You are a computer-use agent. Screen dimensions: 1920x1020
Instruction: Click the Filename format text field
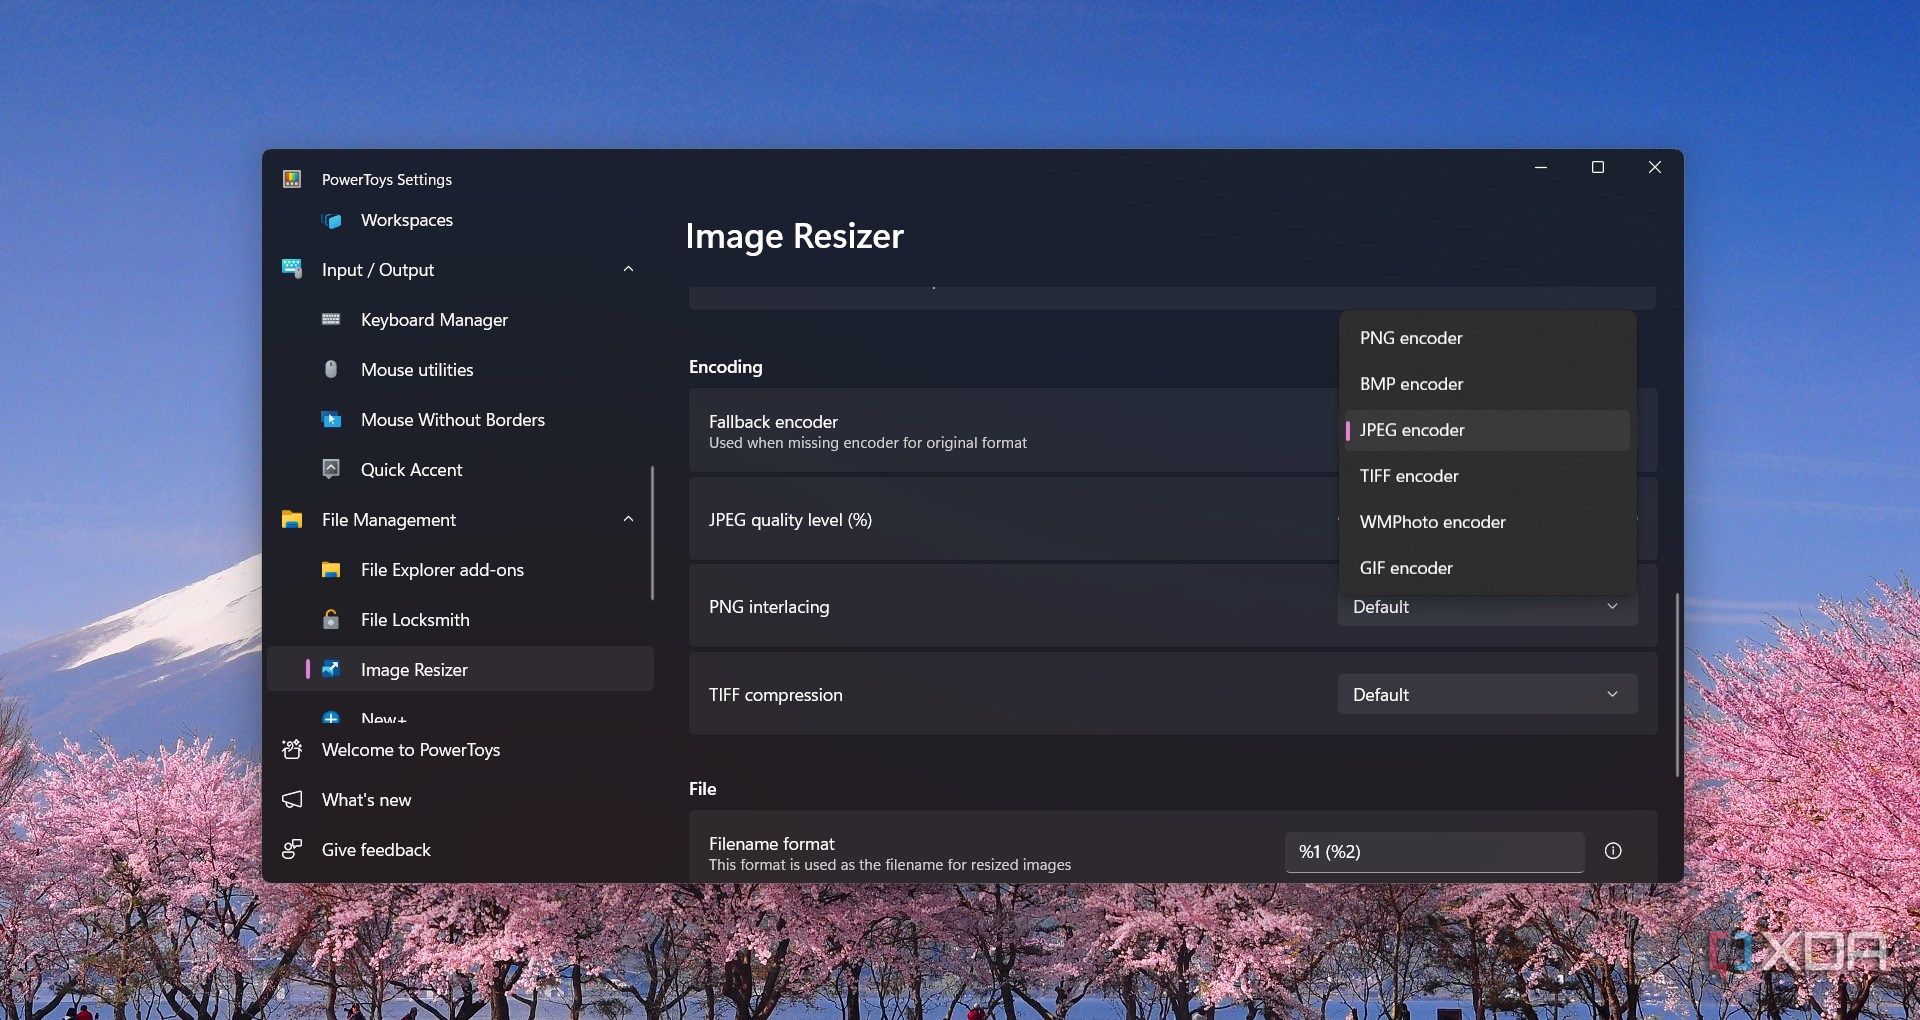tap(1434, 852)
